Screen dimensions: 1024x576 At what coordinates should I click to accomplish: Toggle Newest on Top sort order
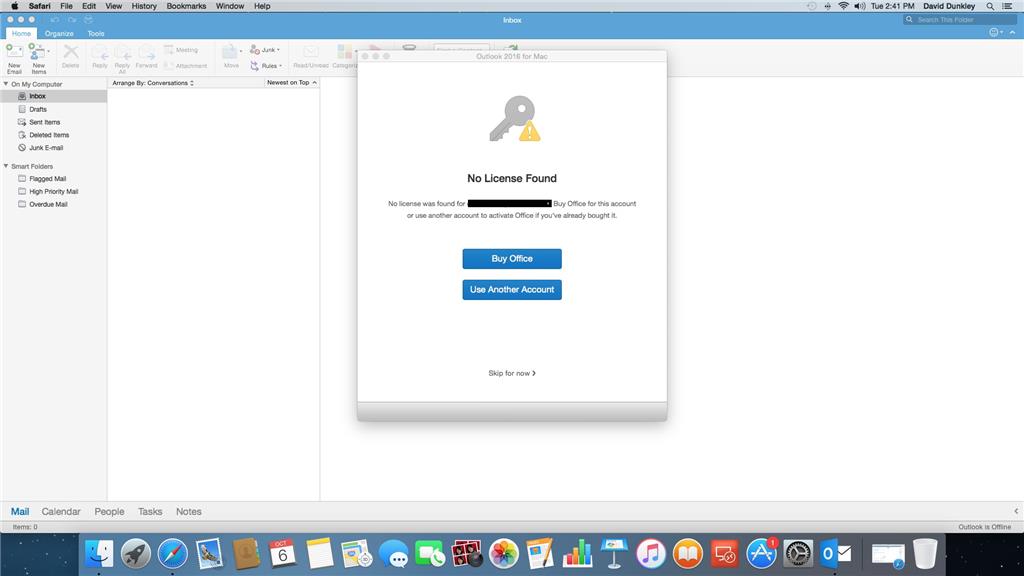pos(291,83)
